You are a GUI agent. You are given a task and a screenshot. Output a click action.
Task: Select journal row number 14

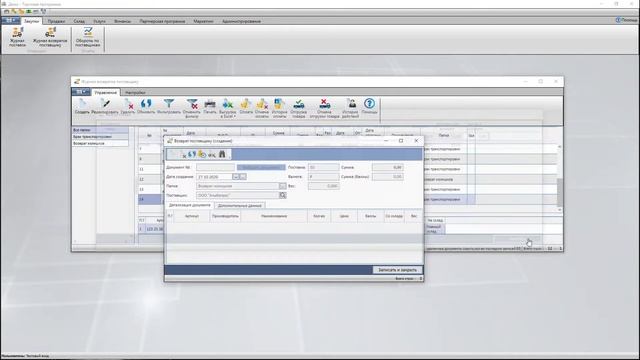(151, 199)
